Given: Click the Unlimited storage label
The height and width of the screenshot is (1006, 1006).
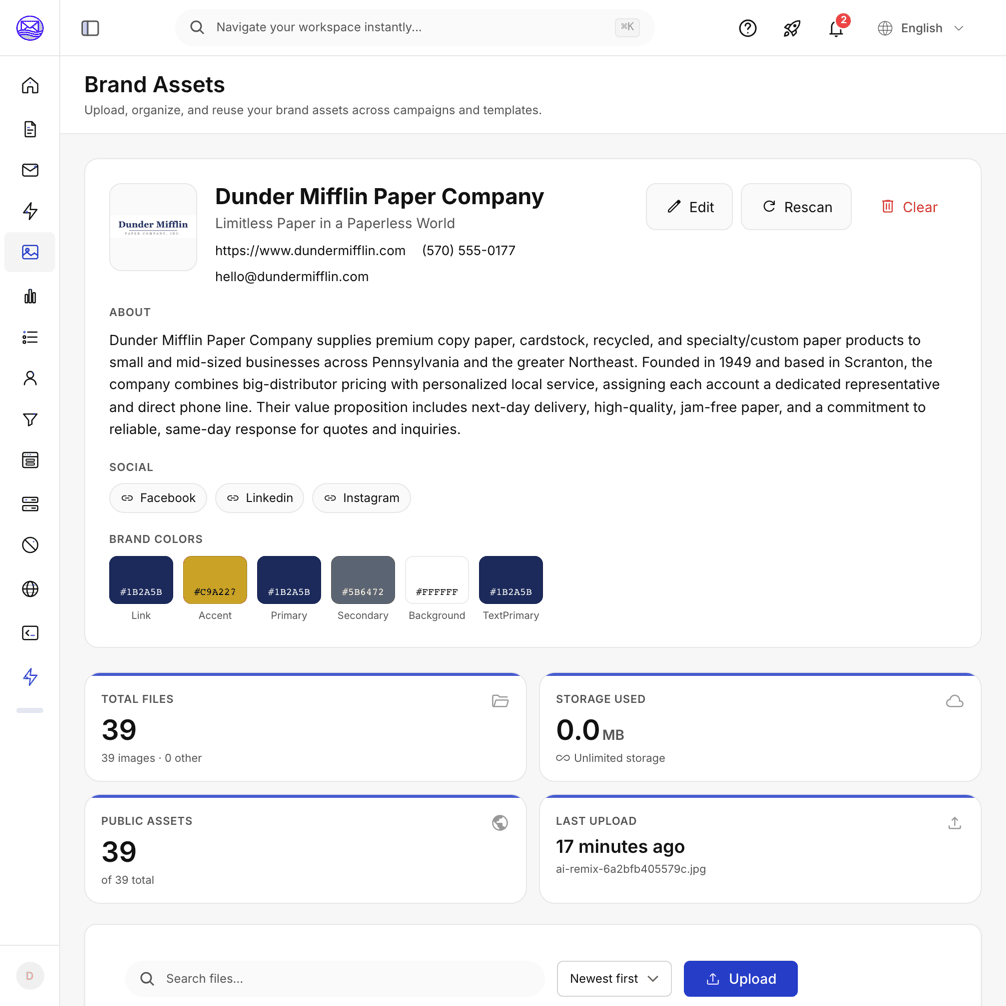Looking at the screenshot, I should [619, 758].
